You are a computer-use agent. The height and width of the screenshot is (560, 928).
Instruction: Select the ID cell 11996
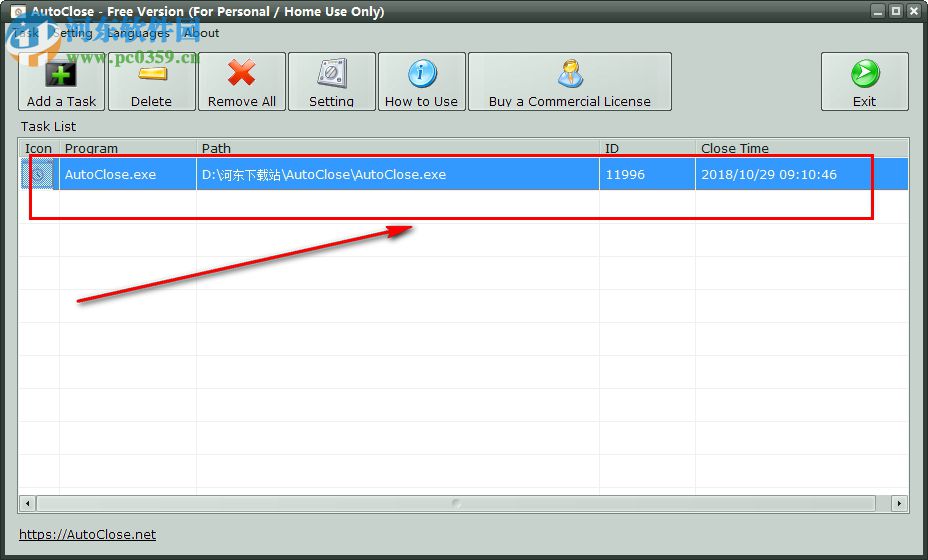point(647,174)
